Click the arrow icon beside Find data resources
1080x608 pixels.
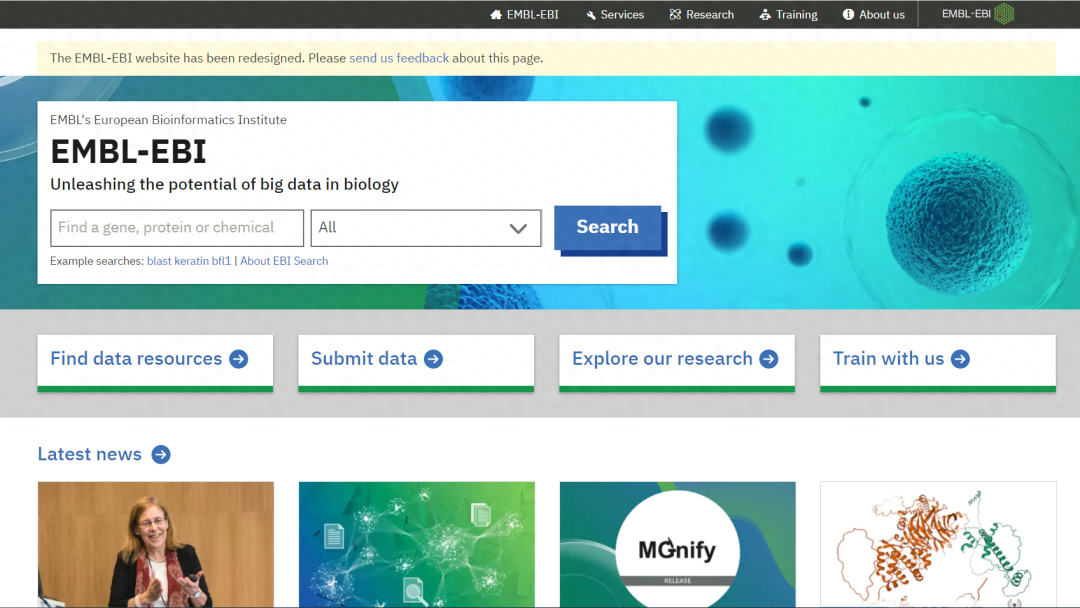coord(239,359)
